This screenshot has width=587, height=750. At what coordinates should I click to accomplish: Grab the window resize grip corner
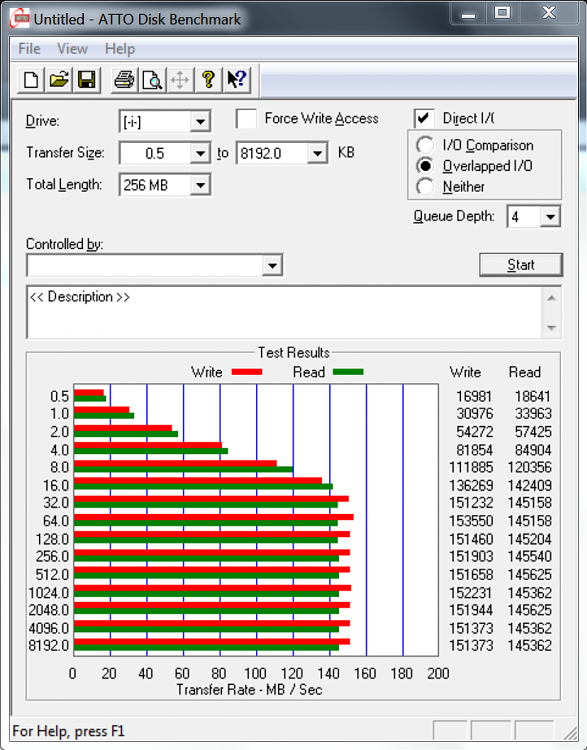(570, 731)
